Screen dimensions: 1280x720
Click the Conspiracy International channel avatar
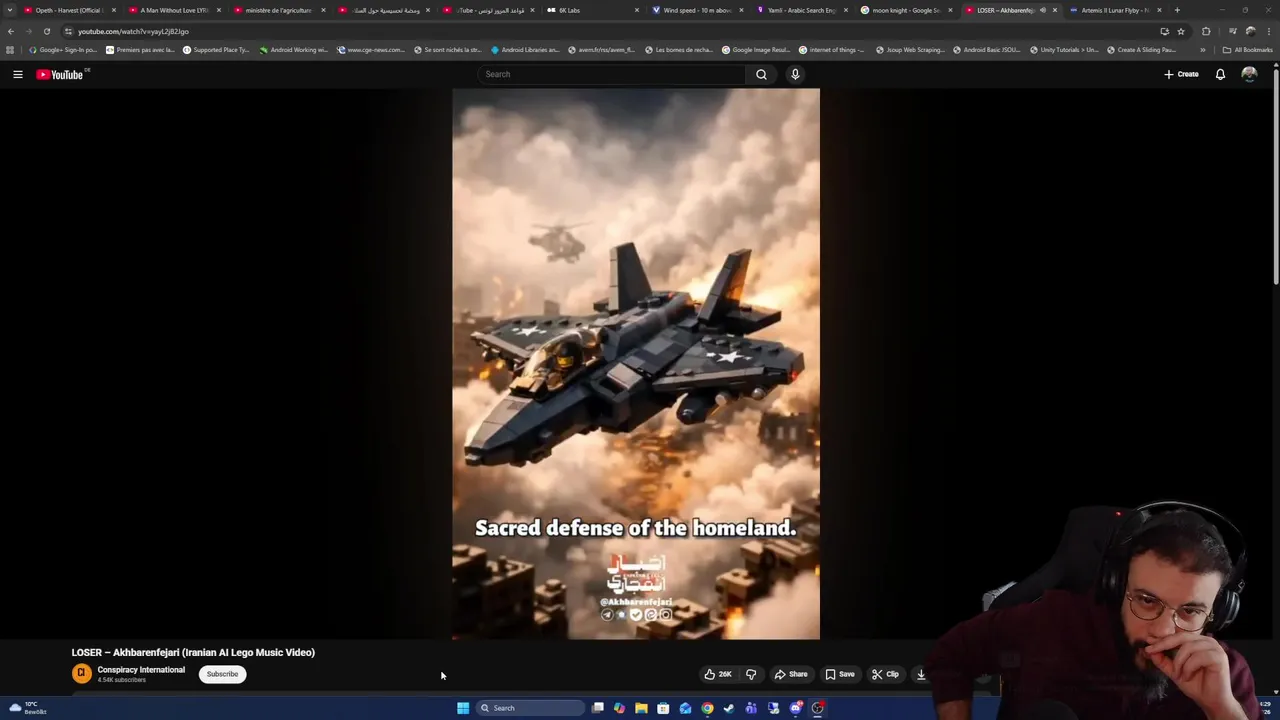click(x=82, y=674)
